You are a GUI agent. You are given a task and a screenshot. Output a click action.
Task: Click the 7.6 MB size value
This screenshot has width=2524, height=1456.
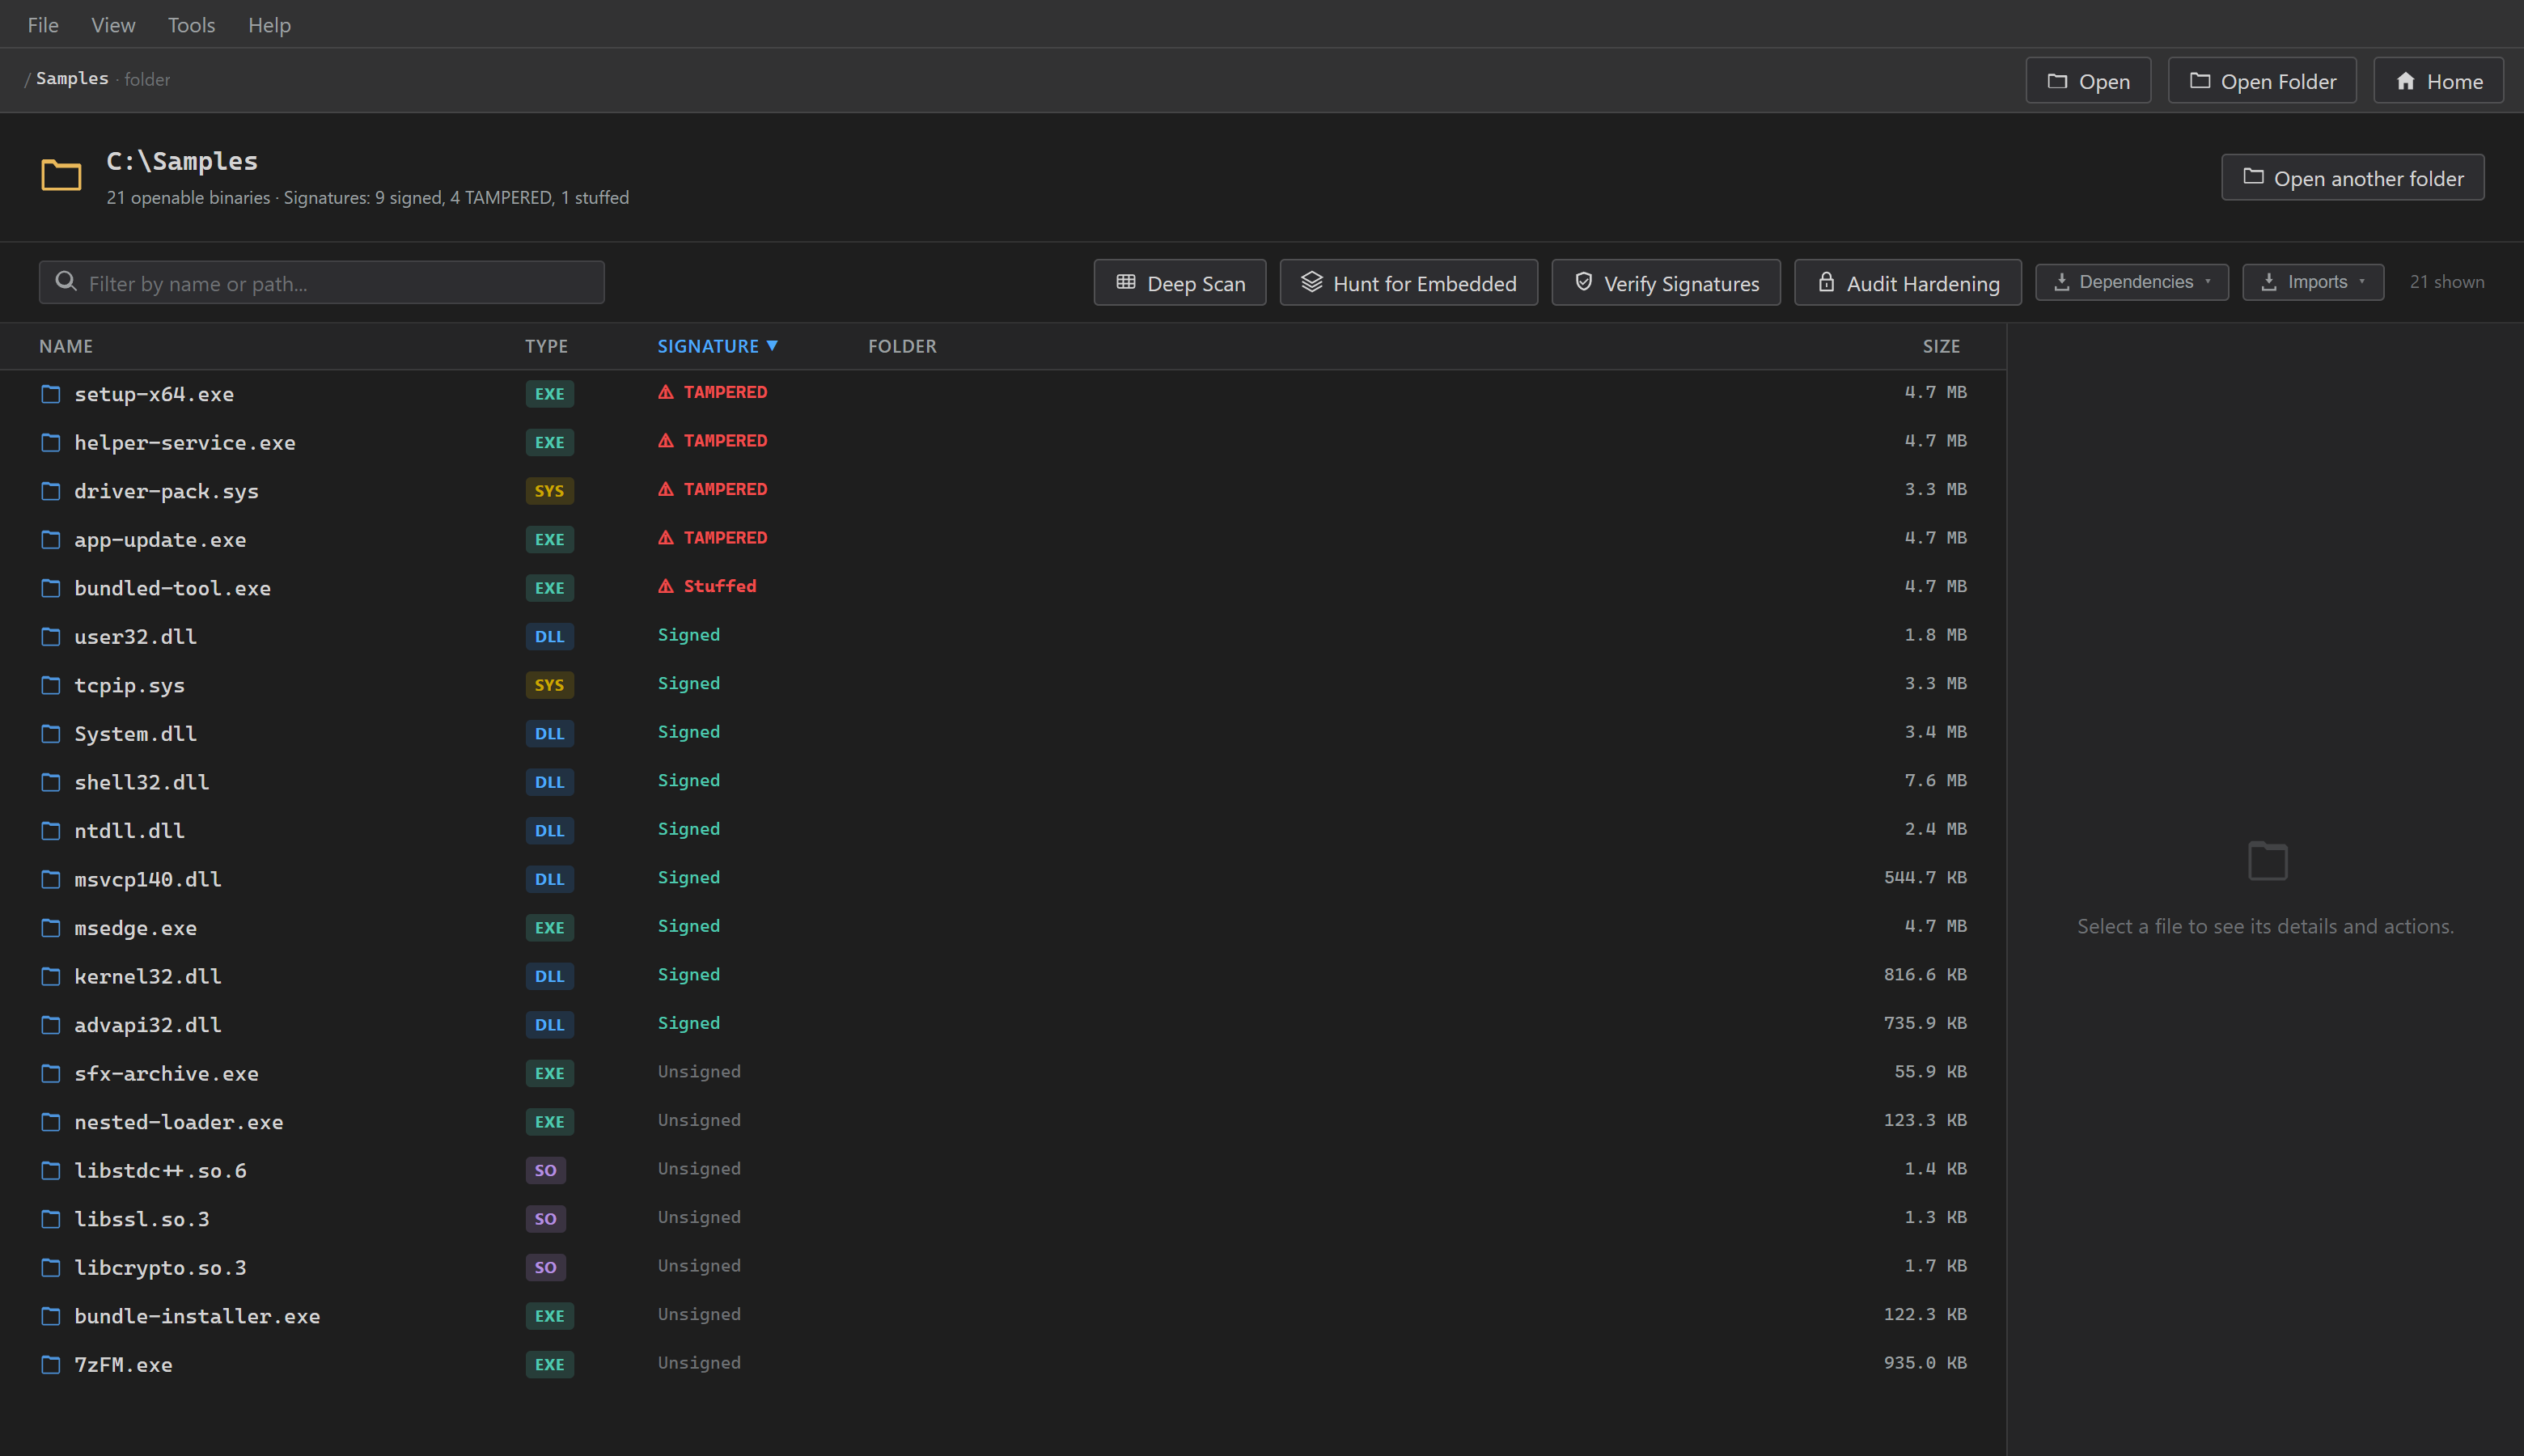[x=1935, y=780]
